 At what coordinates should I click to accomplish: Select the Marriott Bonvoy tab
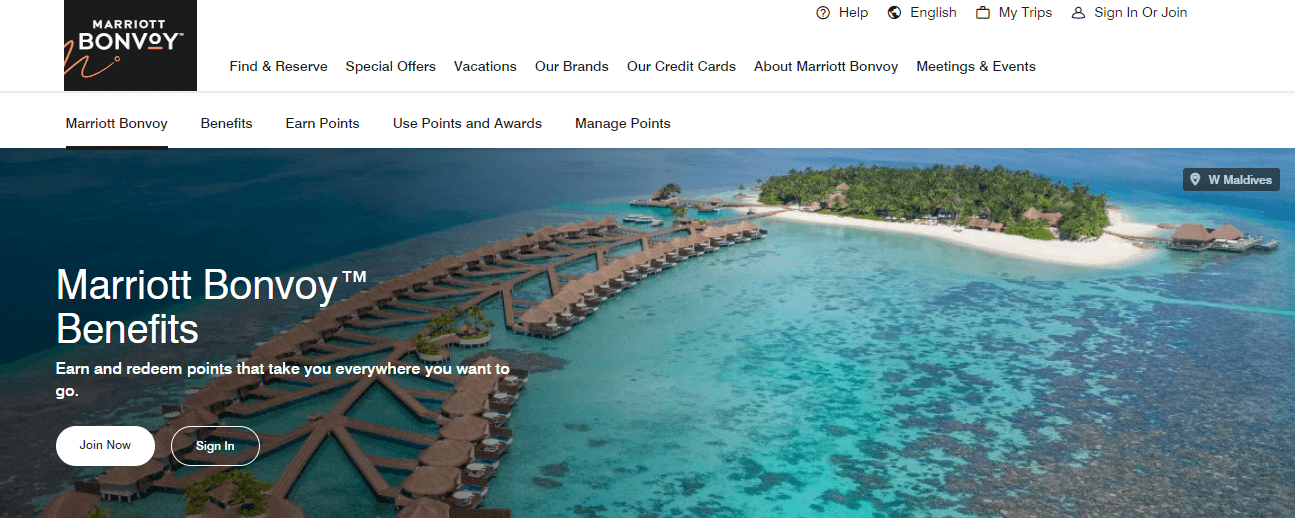(x=117, y=124)
